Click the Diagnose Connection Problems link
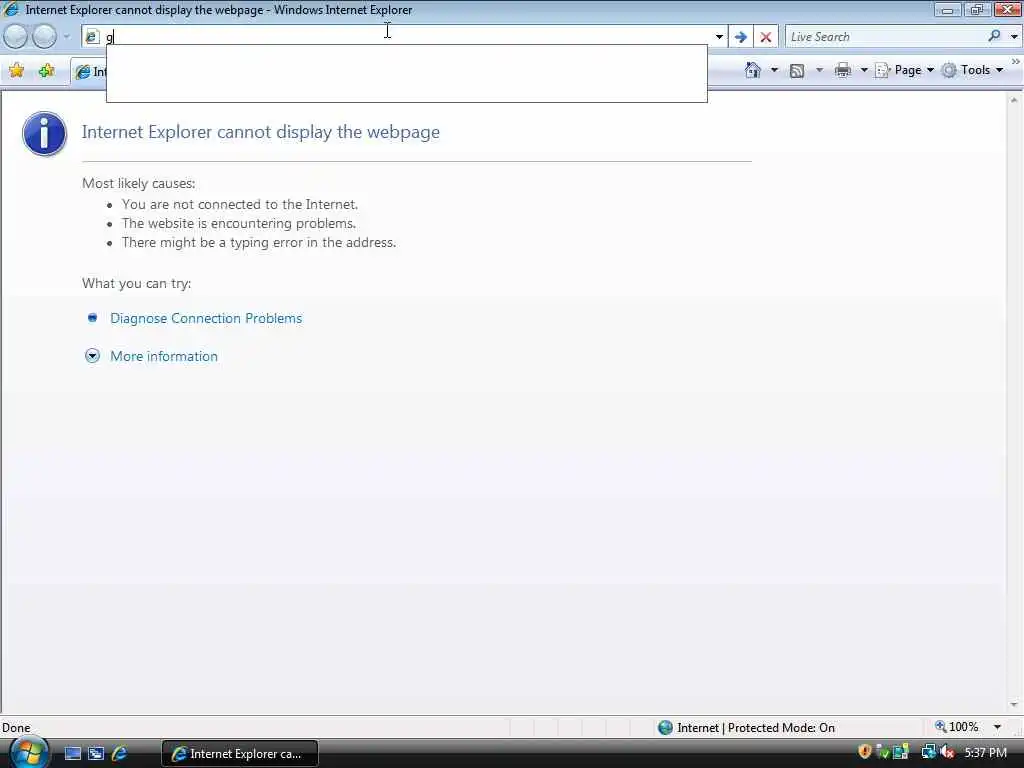 (206, 318)
